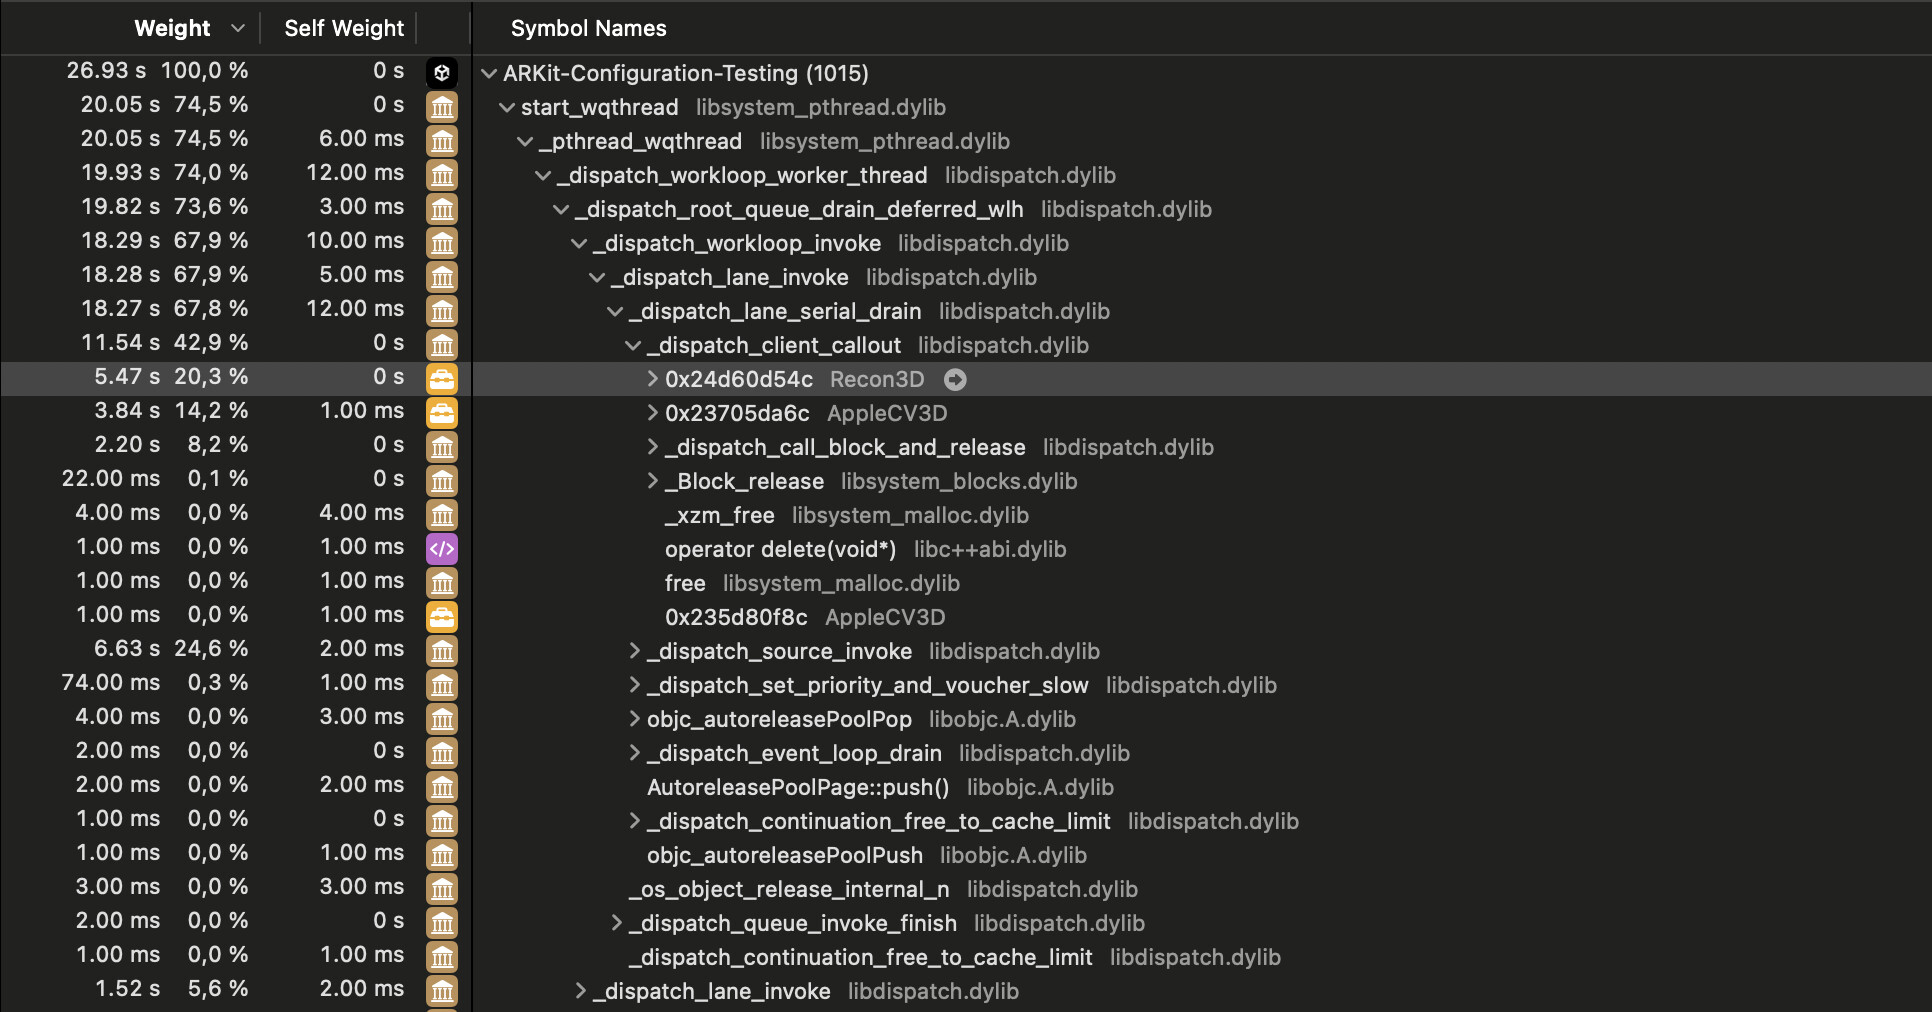Select the orange toolbox icon on the 5.47 s row
1932x1012 pixels.
point(442,377)
